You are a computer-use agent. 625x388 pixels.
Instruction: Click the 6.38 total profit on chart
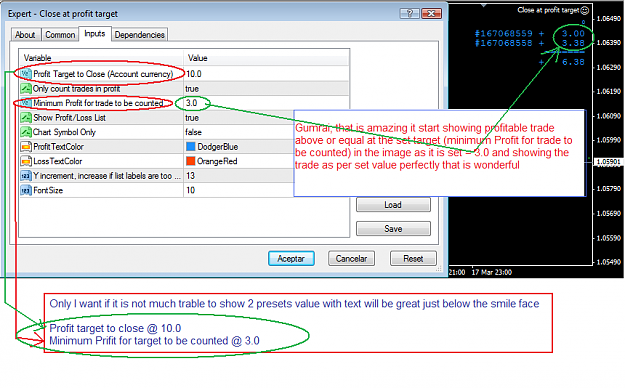(x=573, y=62)
